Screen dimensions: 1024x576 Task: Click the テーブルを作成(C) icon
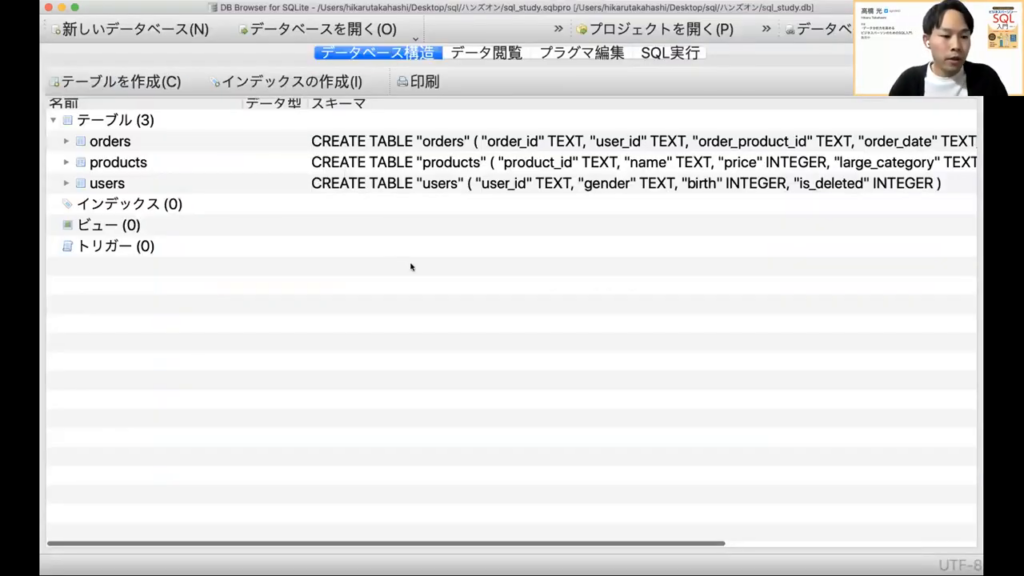(56, 83)
